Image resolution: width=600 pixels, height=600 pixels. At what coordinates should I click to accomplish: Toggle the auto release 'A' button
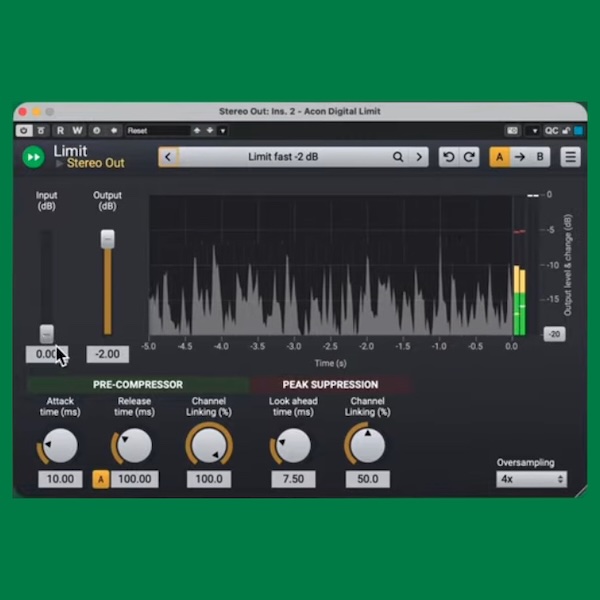101,479
